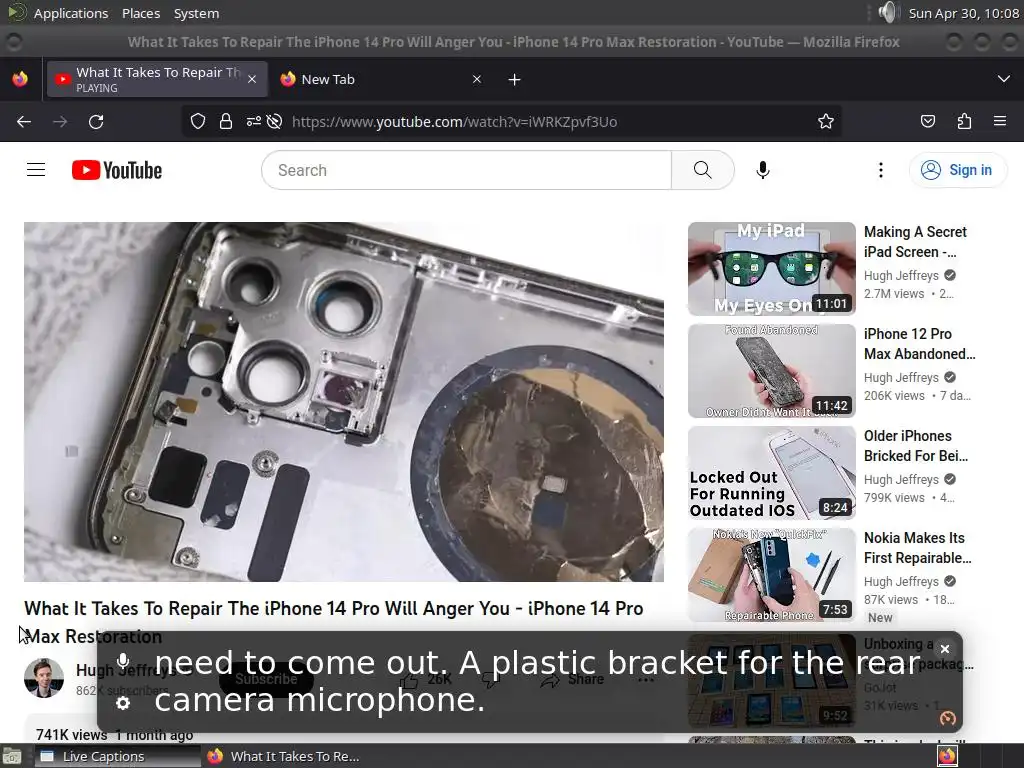Click into the YouTube Search field
The image size is (1024, 768).
pos(466,170)
